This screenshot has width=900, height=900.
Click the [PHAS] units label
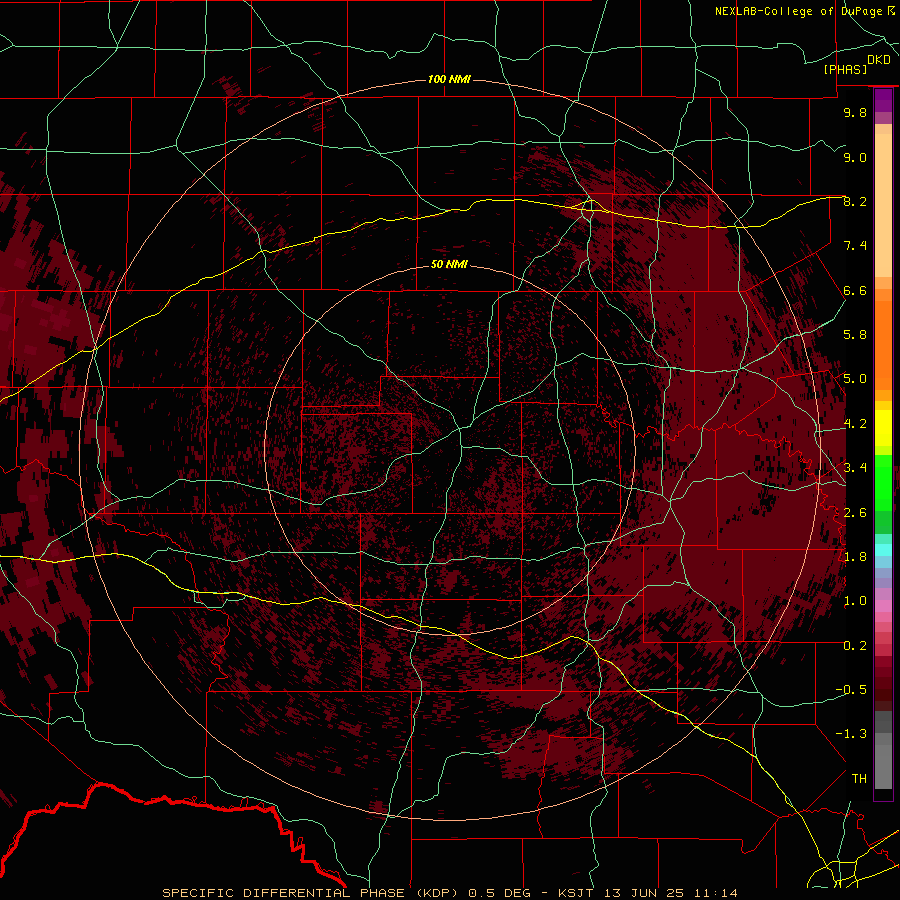pyautogui.click(x=845, y=70)
